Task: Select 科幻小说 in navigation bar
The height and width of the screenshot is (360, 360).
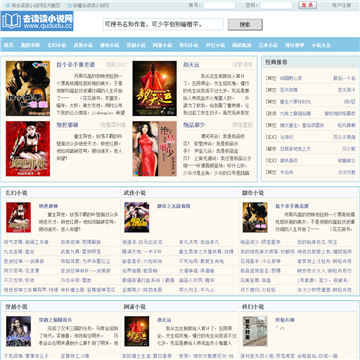Action: [189, 45]
